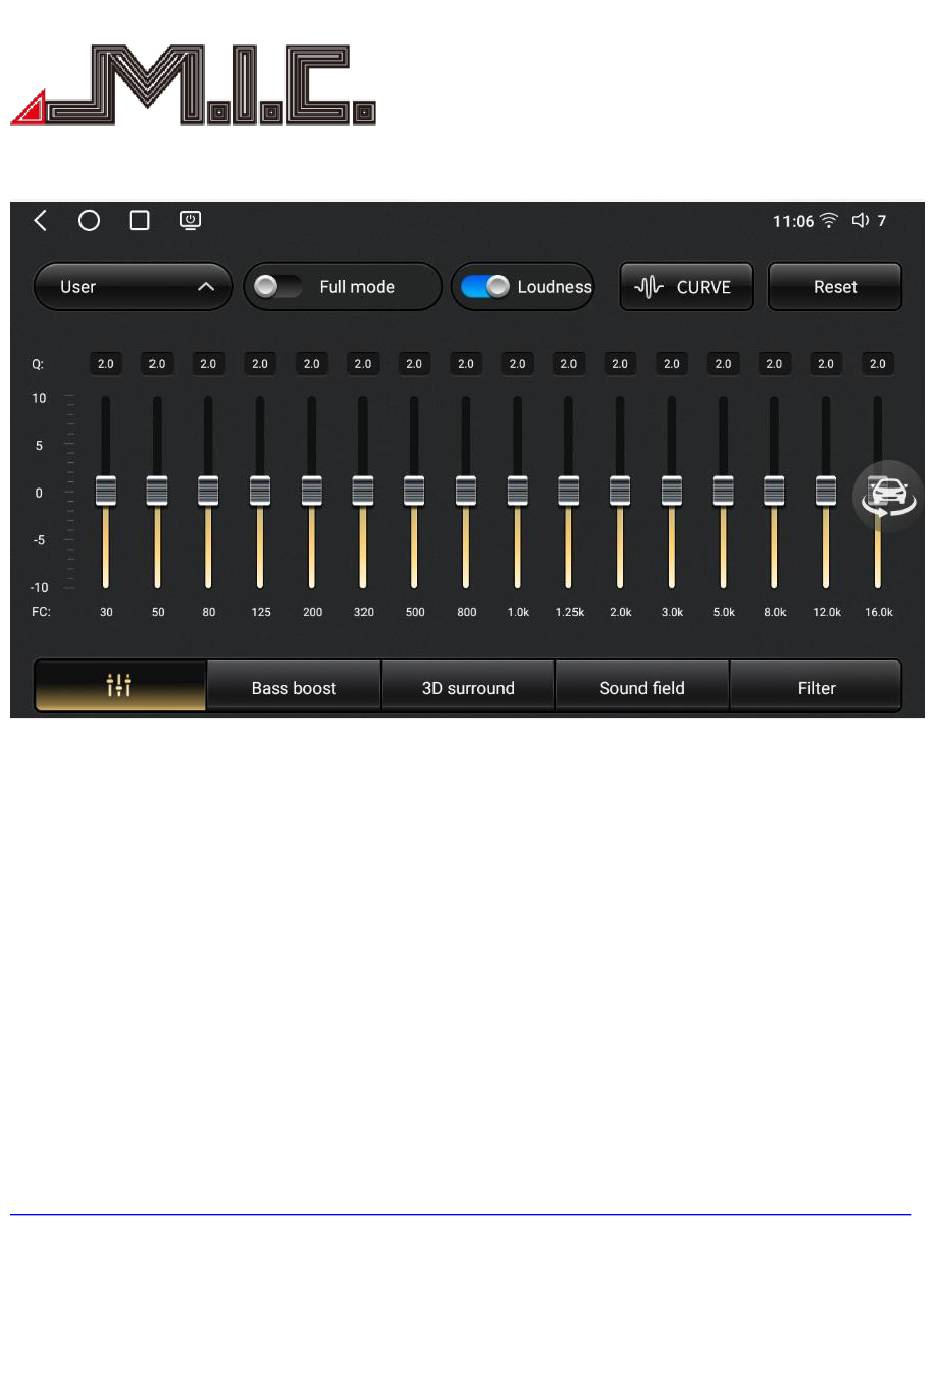The height and width of the screenshot is (1389, 950).
Task: Click the Reset button
Action: click(x=835, y=287)
